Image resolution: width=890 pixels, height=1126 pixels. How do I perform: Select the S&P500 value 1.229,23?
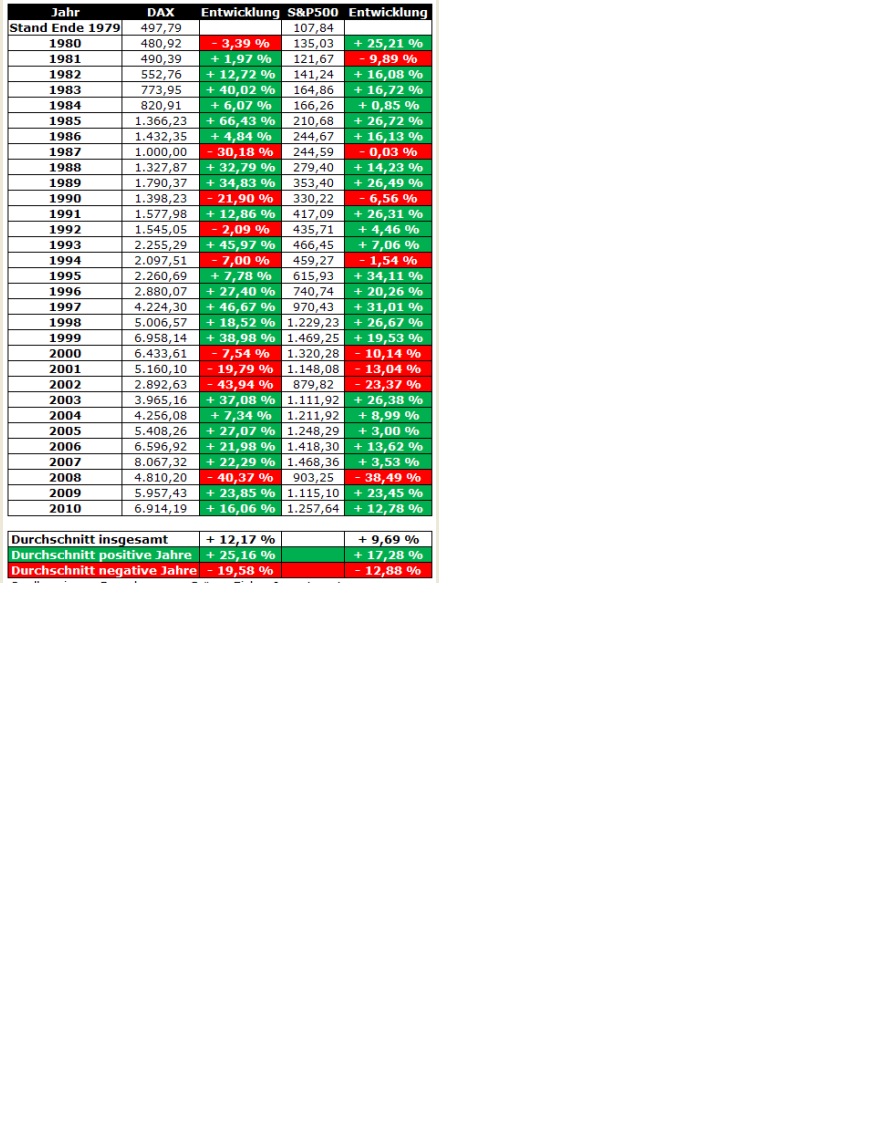click(x=313, y=322)
